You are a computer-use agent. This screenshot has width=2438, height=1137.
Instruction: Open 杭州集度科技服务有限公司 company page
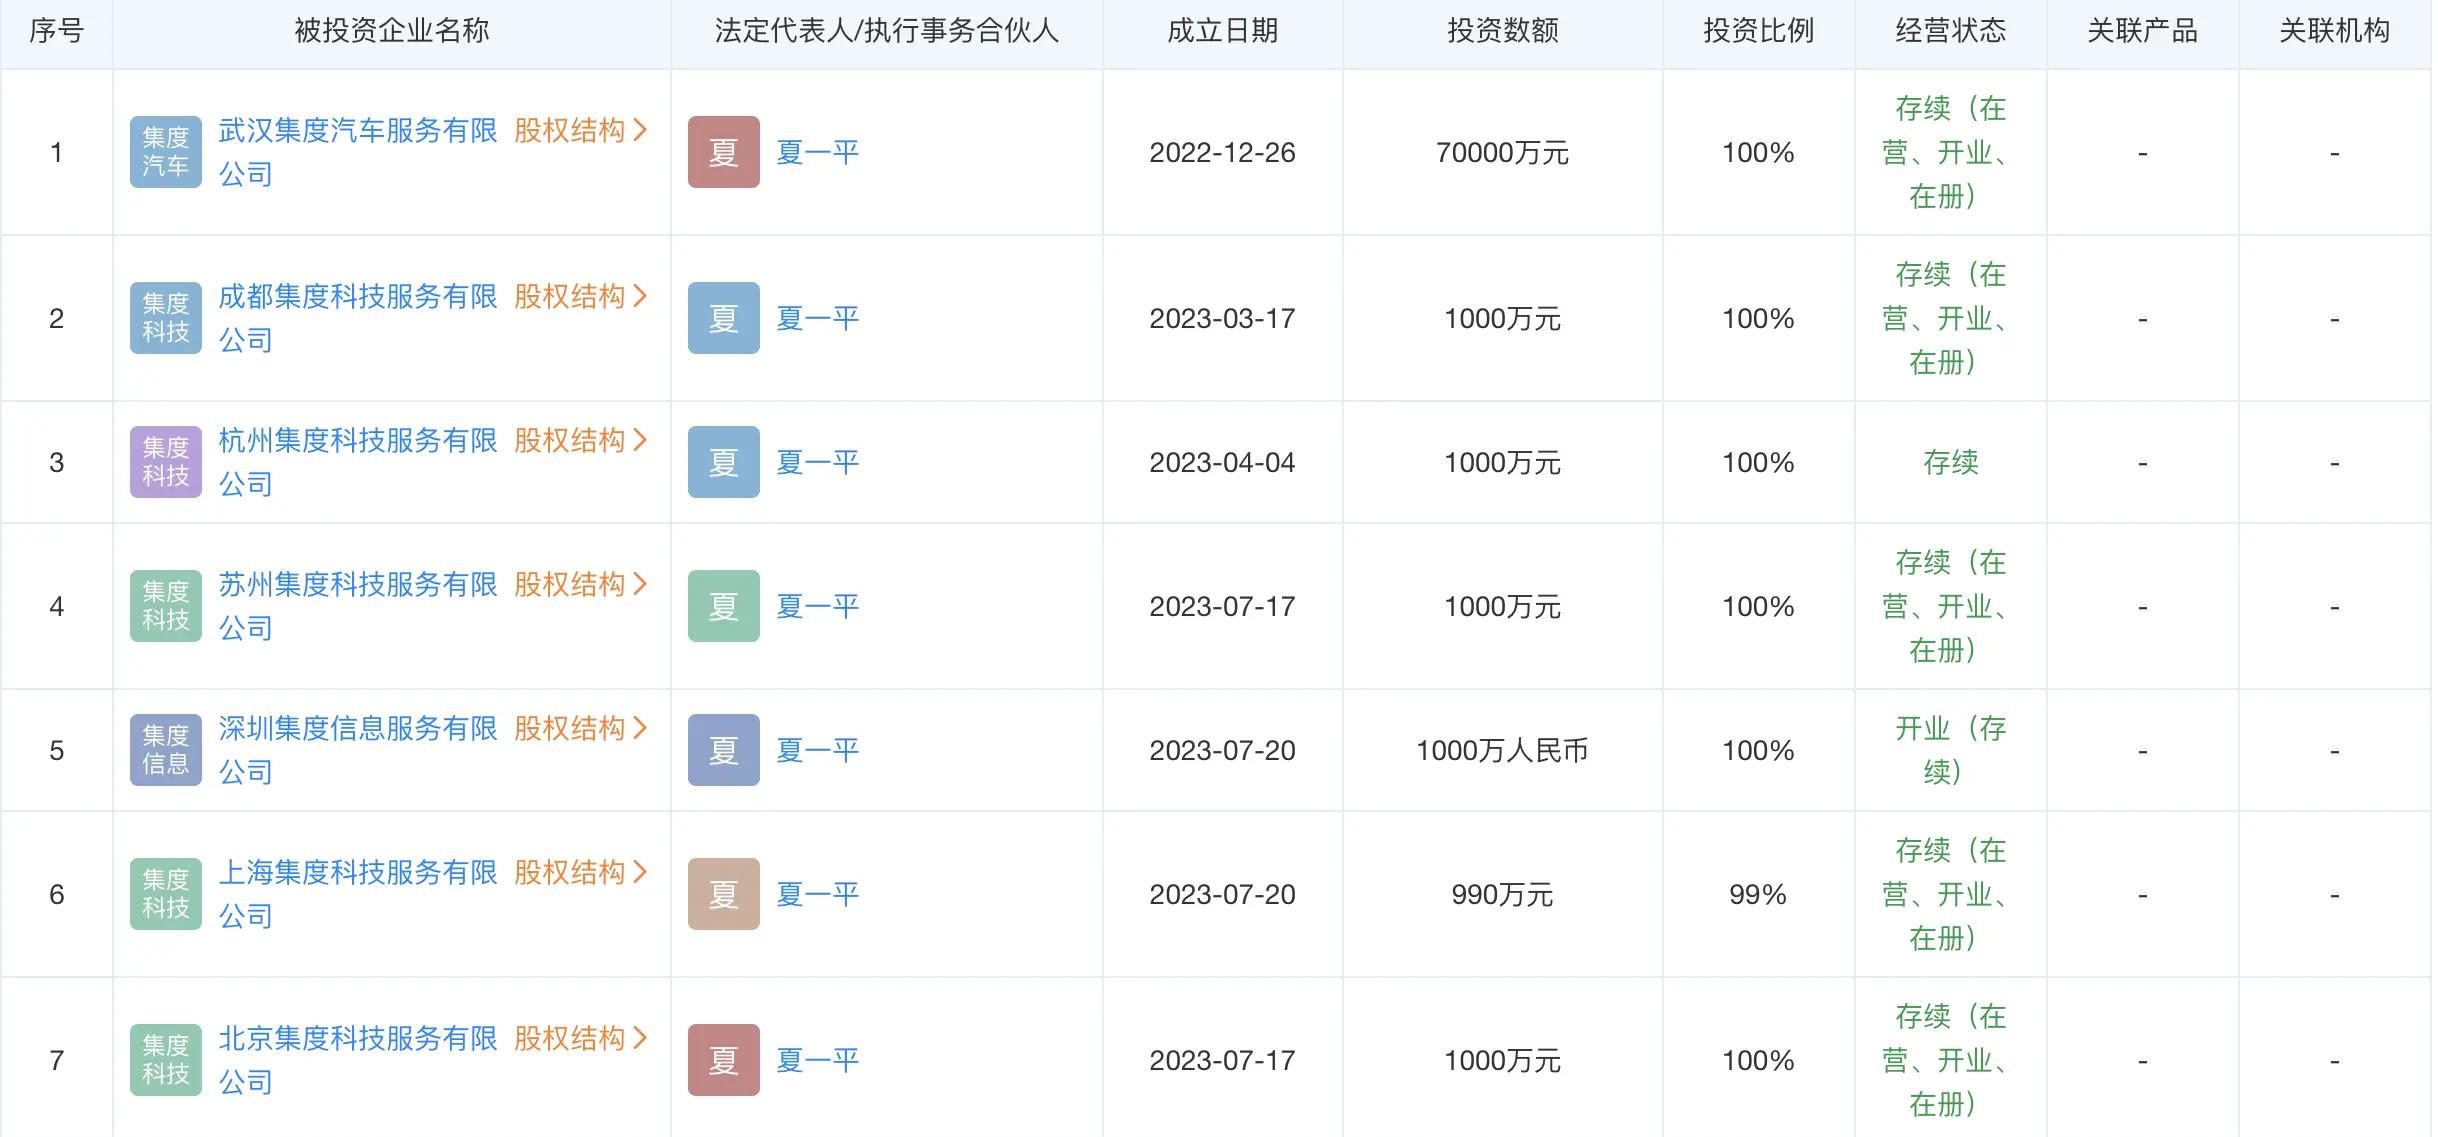click(358, 462)
